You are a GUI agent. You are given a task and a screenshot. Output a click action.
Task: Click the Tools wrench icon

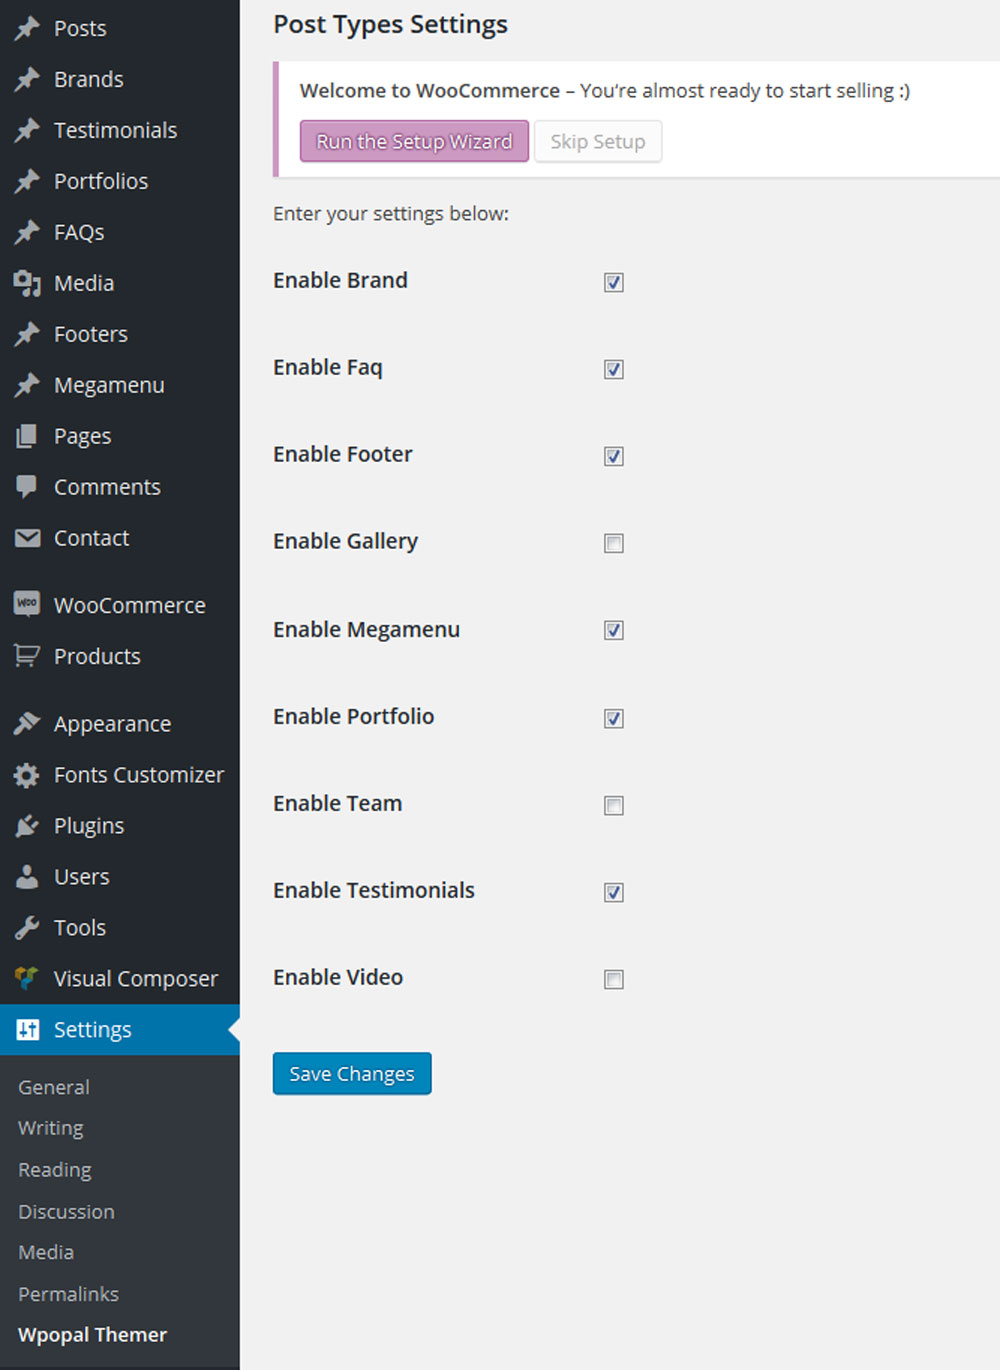pos(27,928)
